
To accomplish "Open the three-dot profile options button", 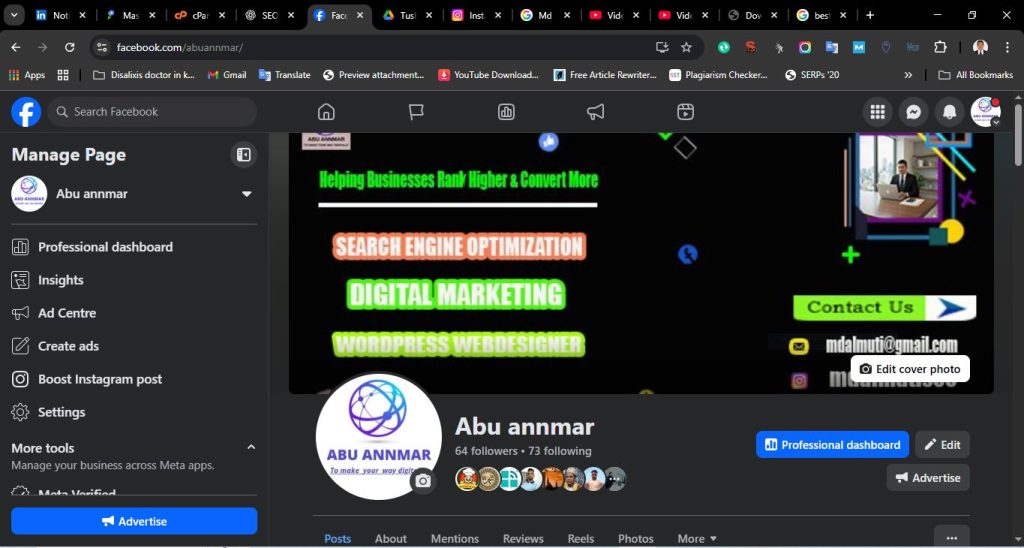I will click(x=952, y=538).
